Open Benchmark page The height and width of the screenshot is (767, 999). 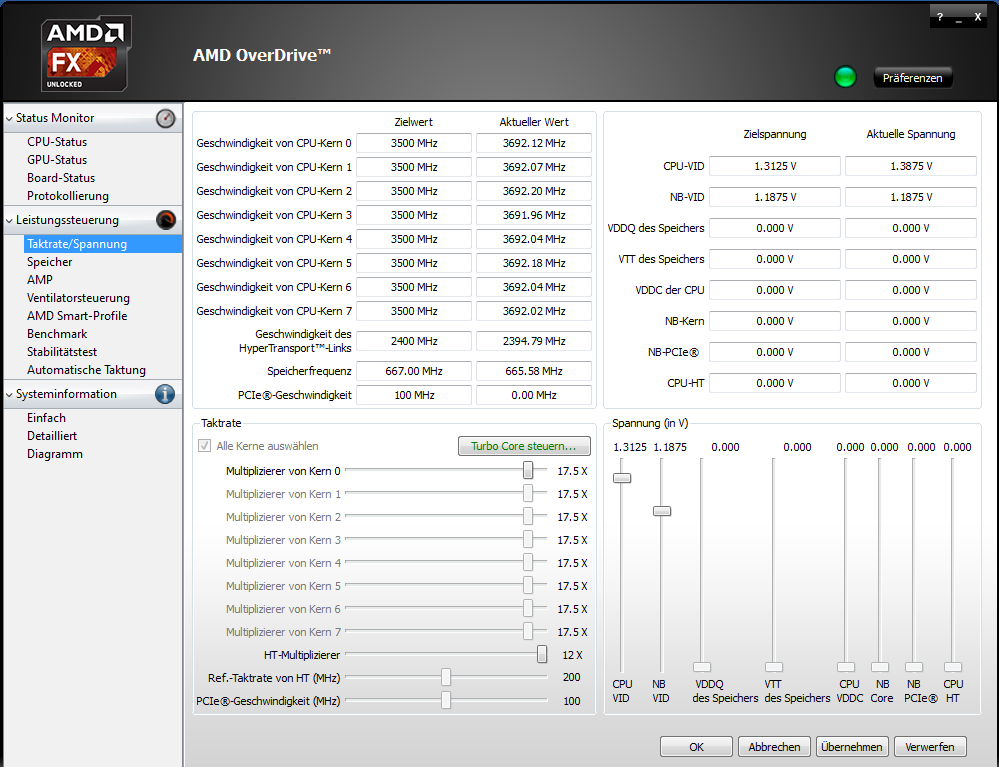click(x=57, y=334)
